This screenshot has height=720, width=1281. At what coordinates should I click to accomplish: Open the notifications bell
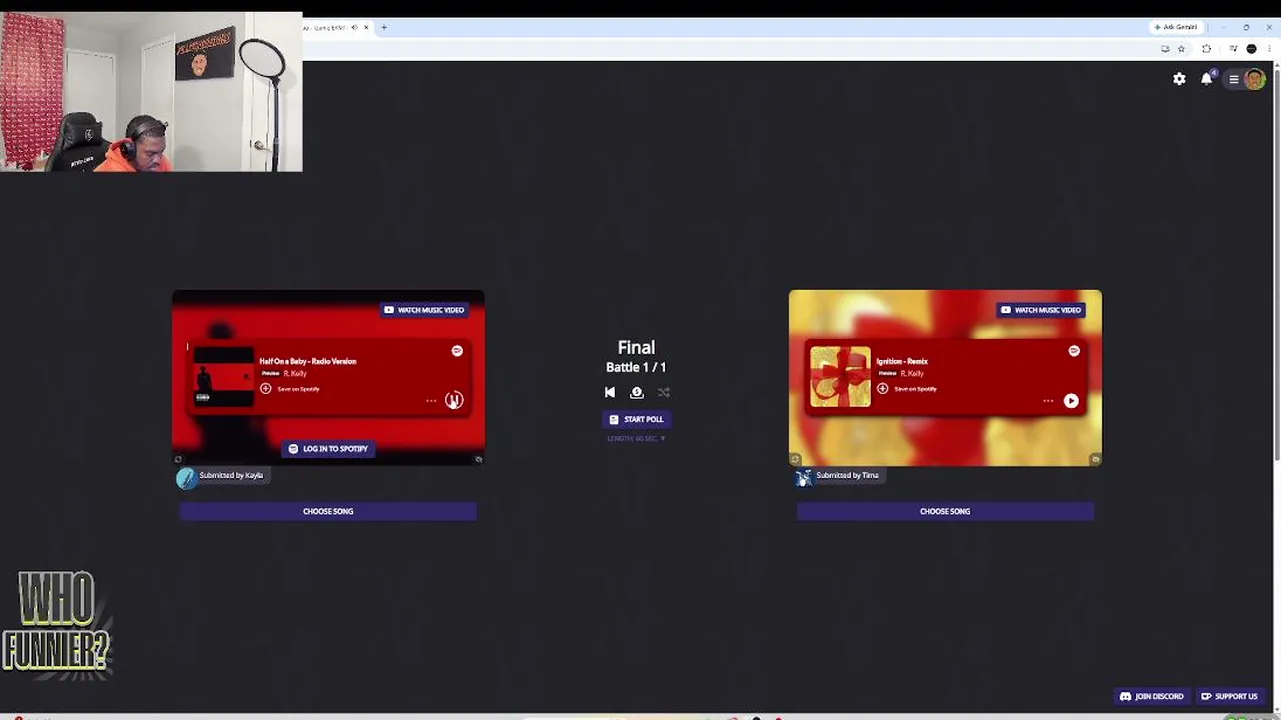pyautogui.click(x=1207, y=79)
